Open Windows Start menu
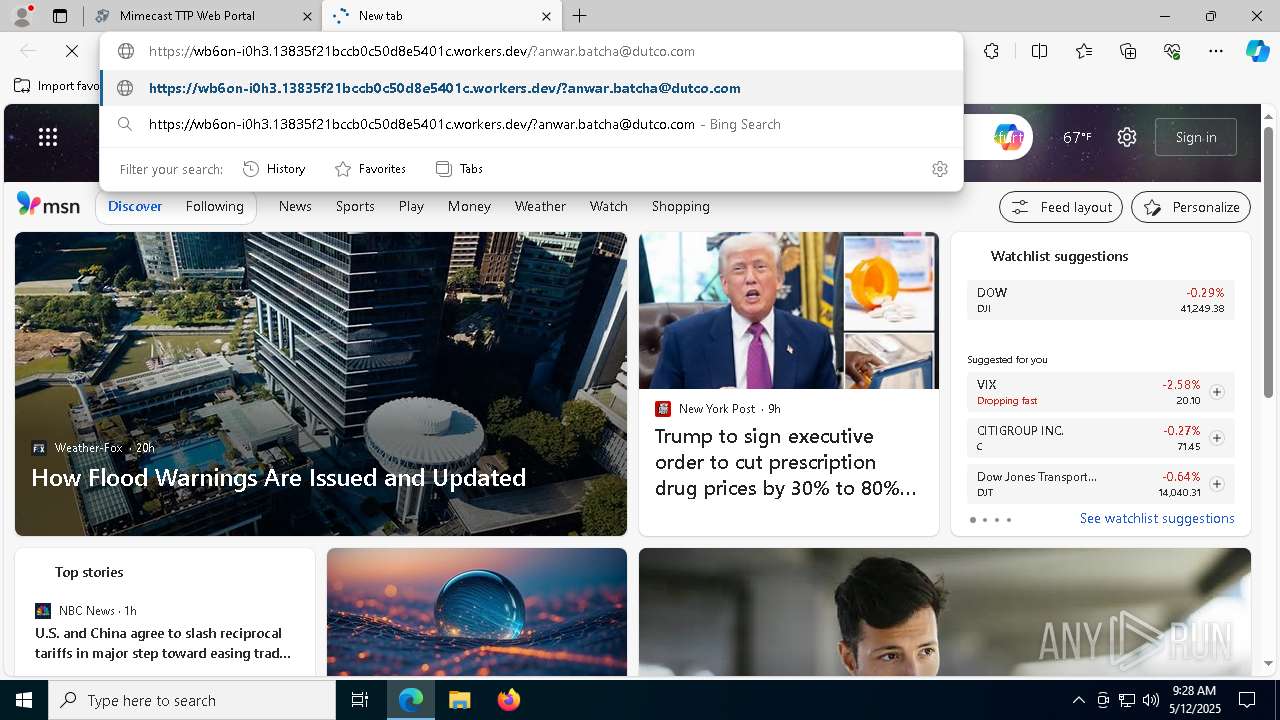This screenshot has width=1280, height=720. coord(24,700)
